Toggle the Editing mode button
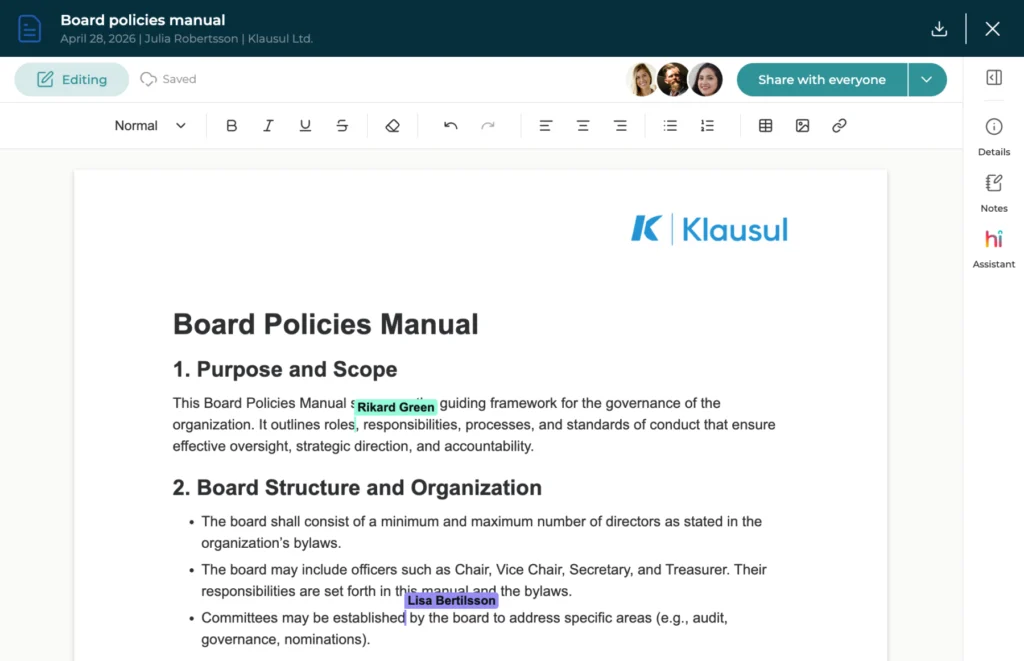 click(x=72, y=80)
